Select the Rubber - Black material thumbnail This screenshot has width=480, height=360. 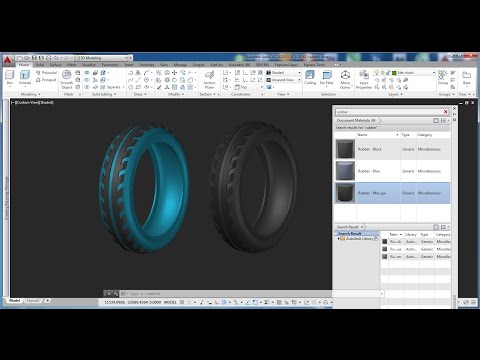[345, 149]
